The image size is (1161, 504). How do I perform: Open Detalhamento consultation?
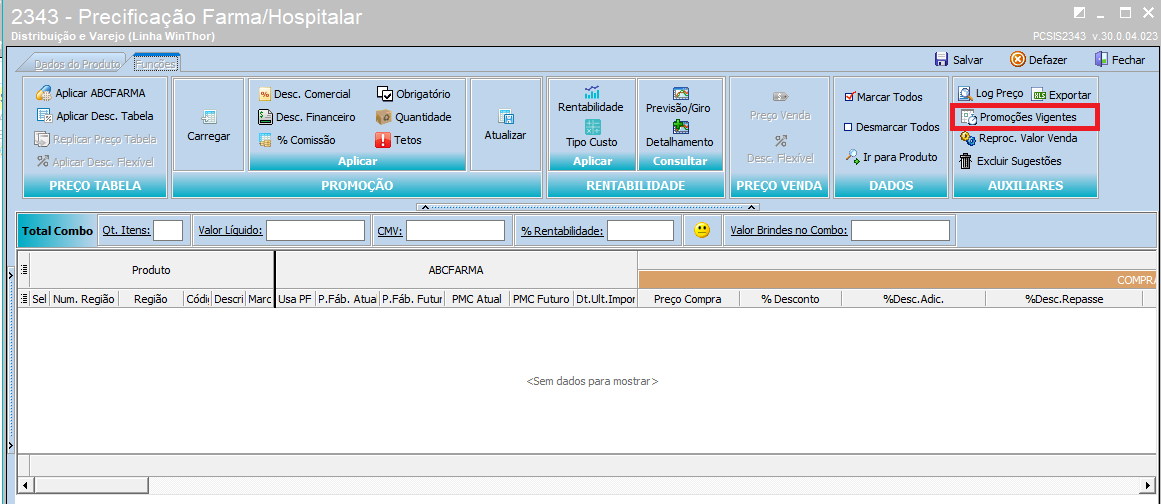[680, 134]
